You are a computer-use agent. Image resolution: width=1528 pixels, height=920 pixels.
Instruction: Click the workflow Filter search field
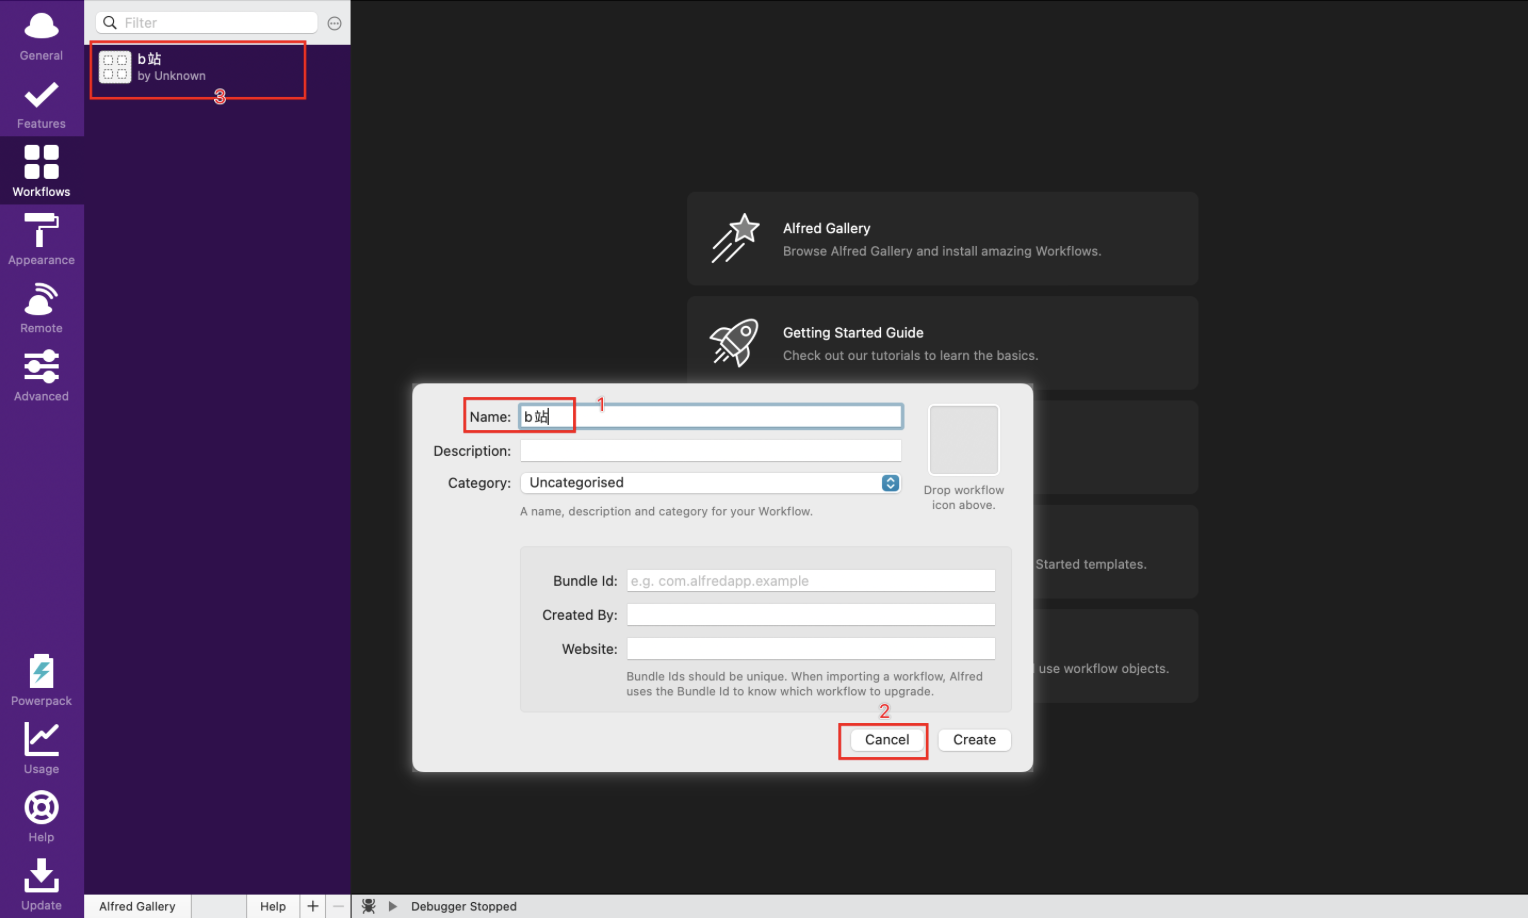click(x=207, y=23)
